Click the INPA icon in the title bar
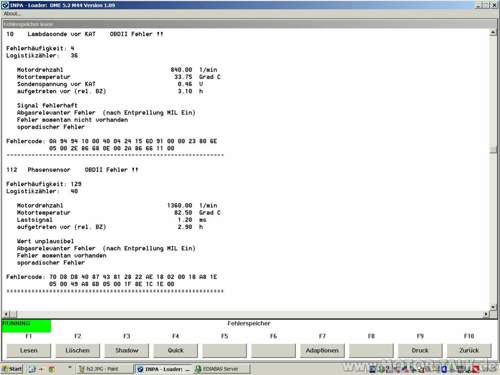This screenshot has height=375, width=500. (5, 5)
